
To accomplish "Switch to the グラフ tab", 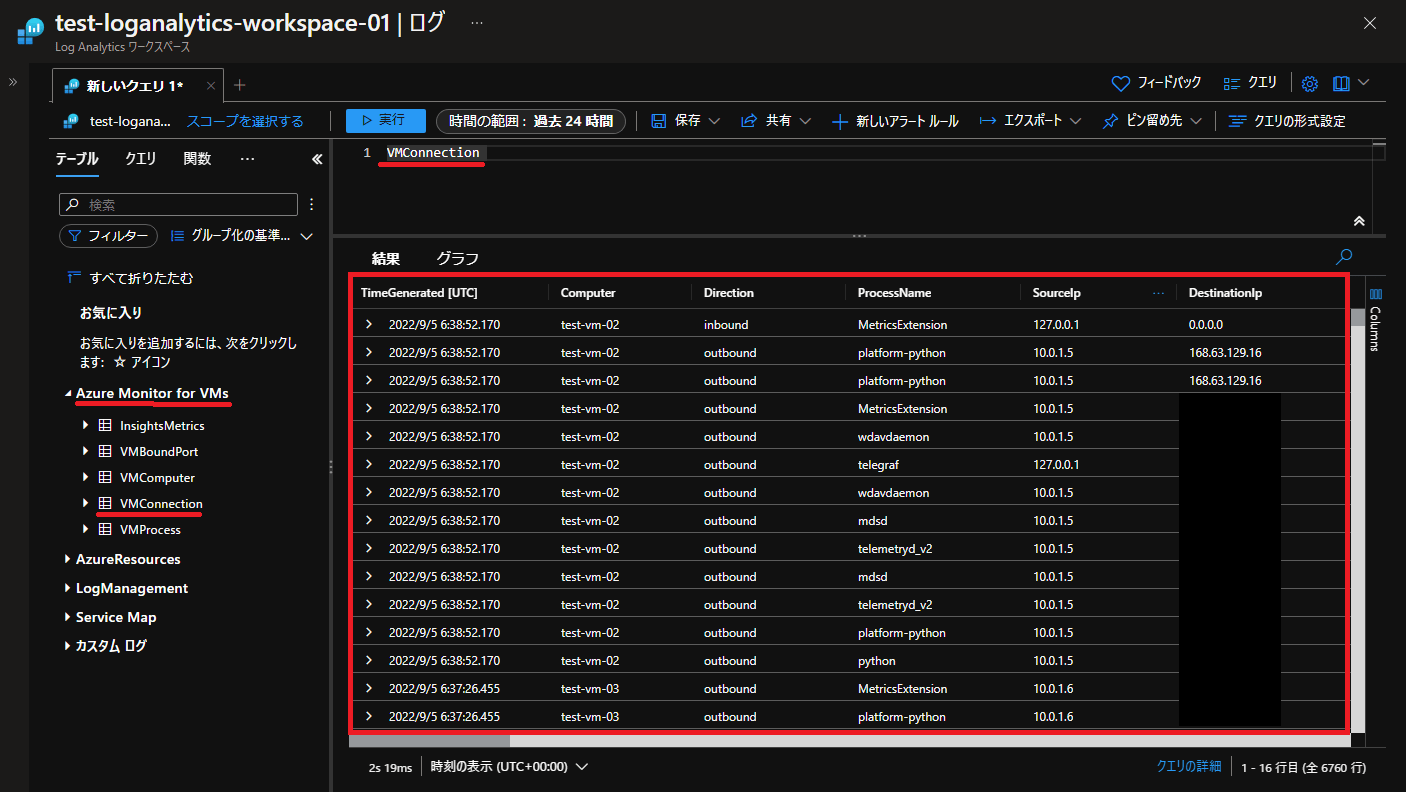I will [457, 258].
